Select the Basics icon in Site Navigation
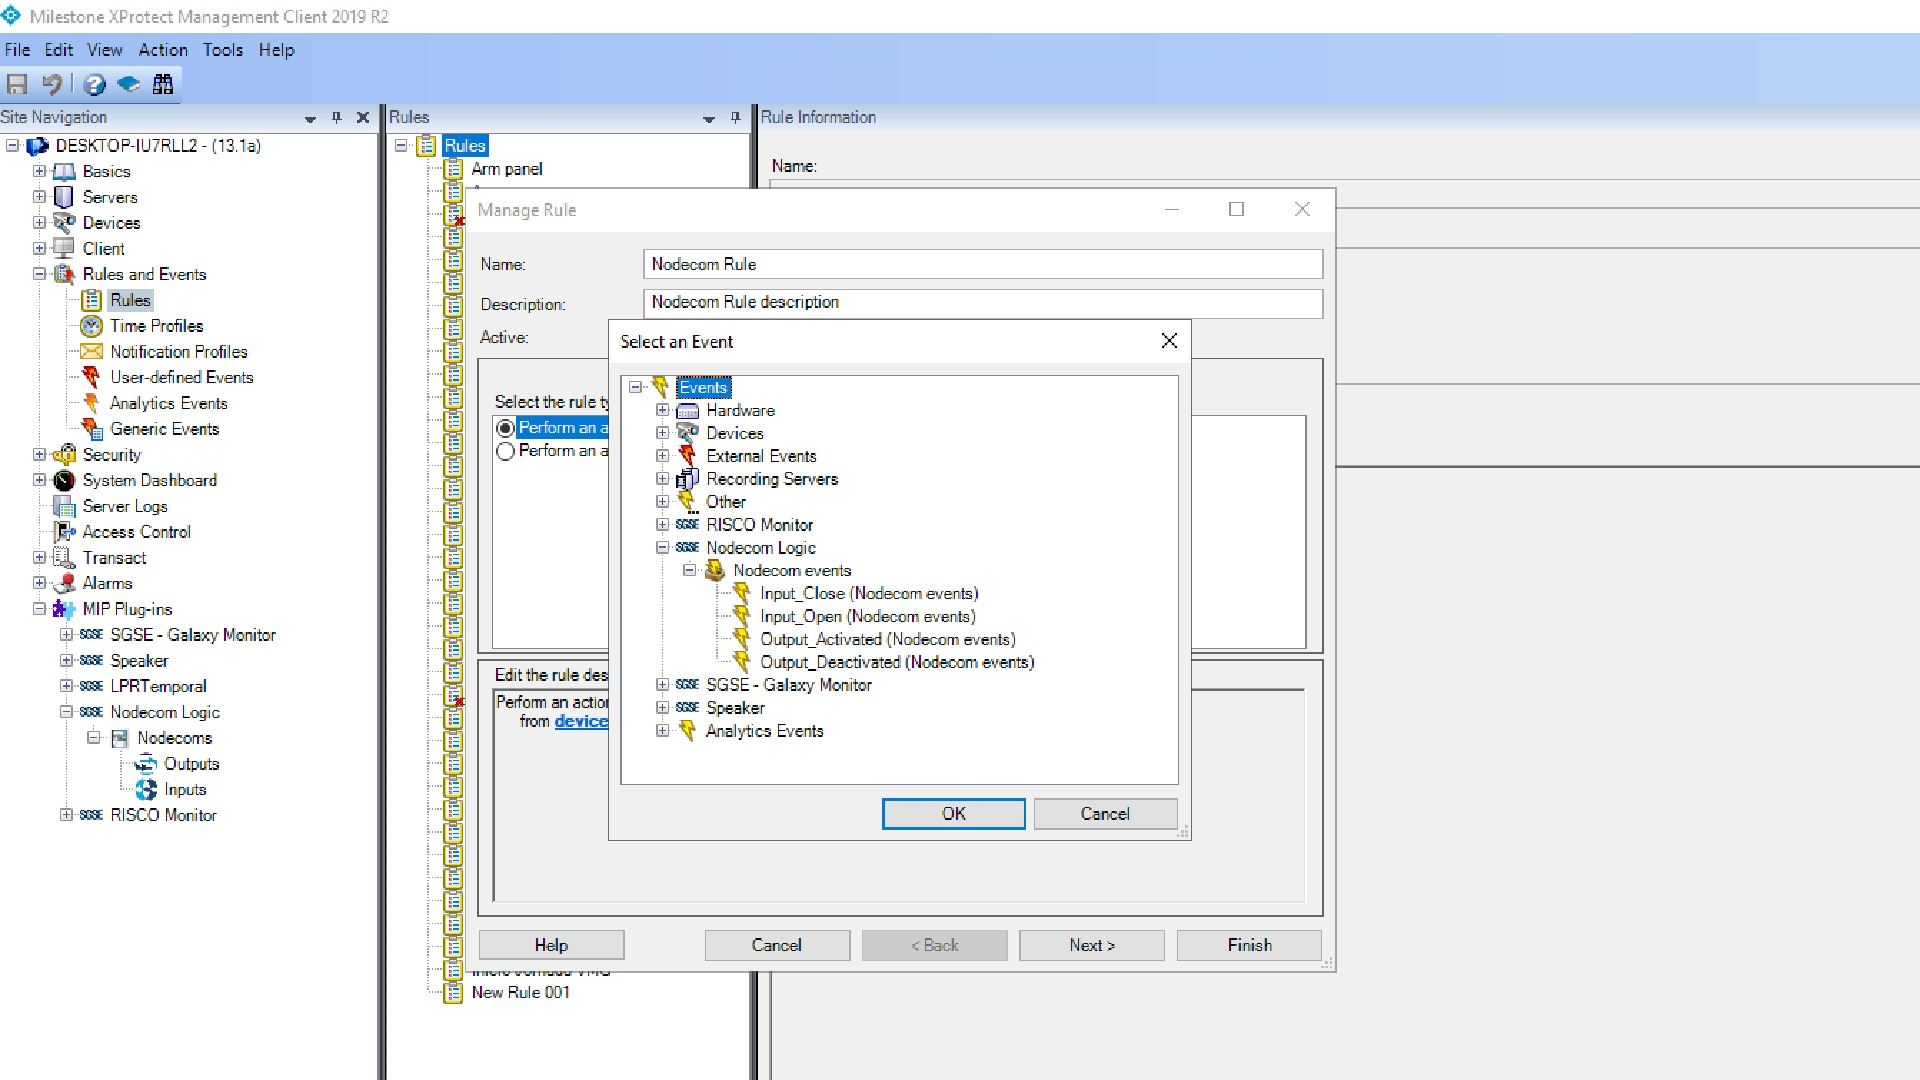 point(64,172)
